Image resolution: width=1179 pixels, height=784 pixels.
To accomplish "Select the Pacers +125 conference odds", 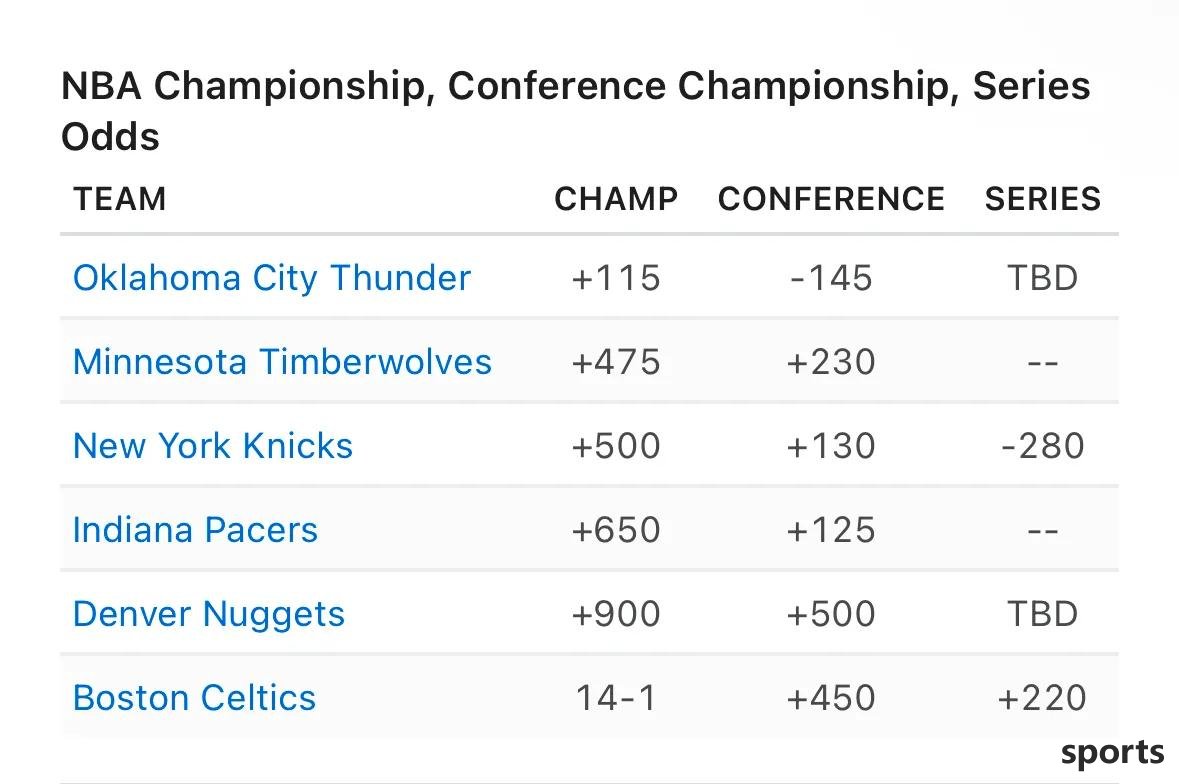I will click(831, 530).
